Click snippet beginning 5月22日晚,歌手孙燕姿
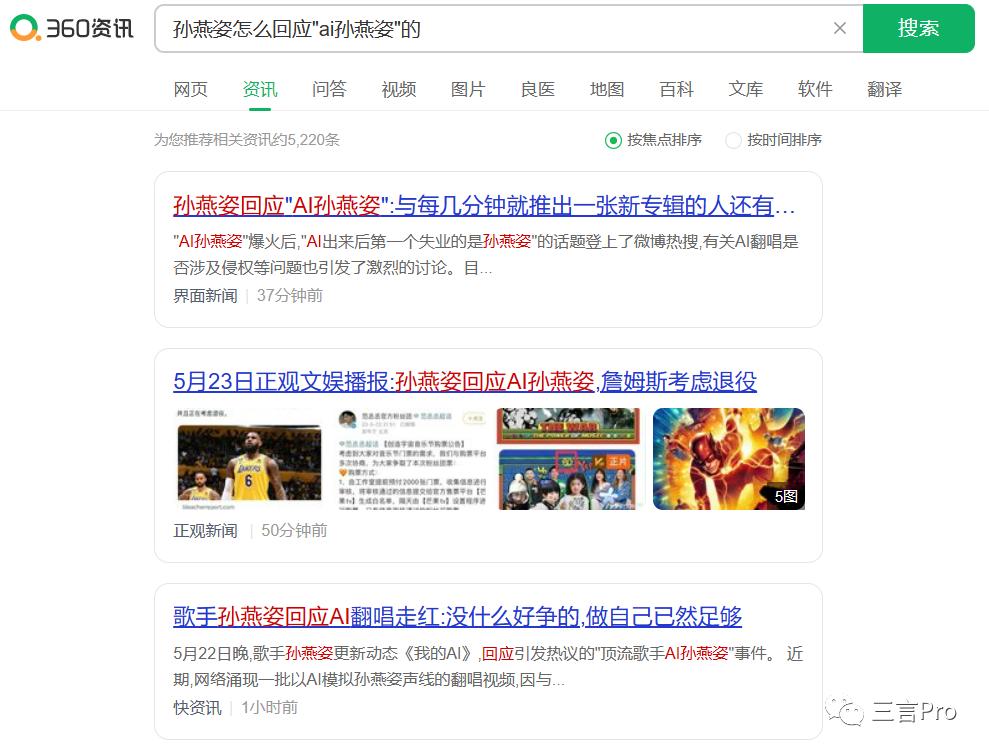This screenshot has width=989, height=754. (488, 667)
